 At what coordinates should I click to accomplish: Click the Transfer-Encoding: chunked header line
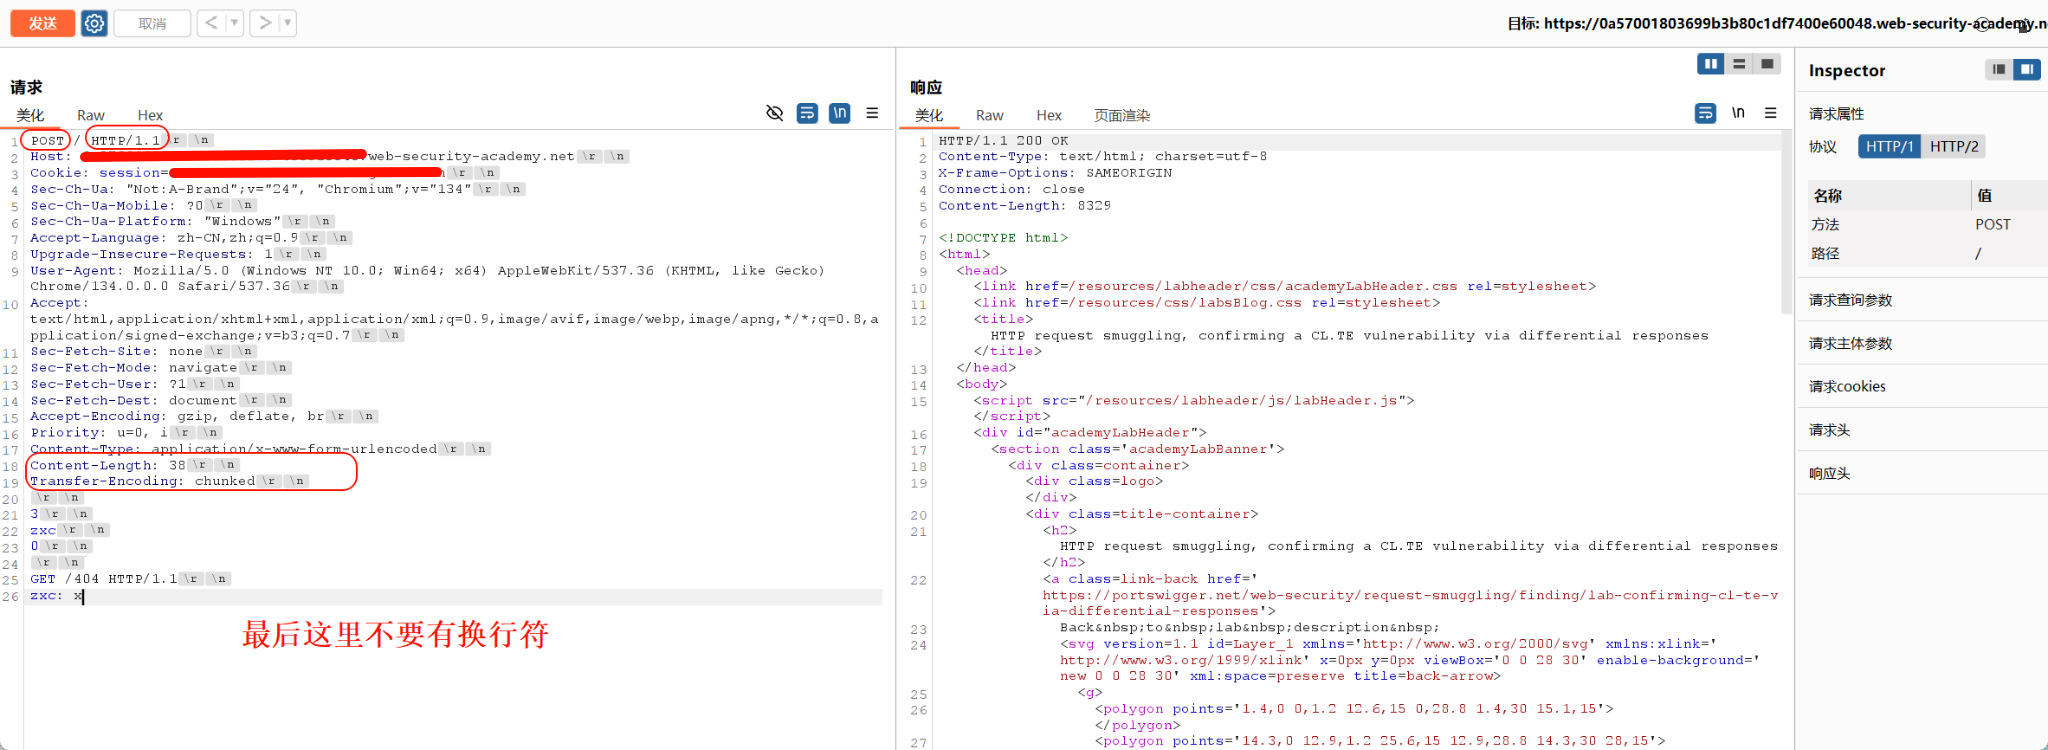pos(143,481)
